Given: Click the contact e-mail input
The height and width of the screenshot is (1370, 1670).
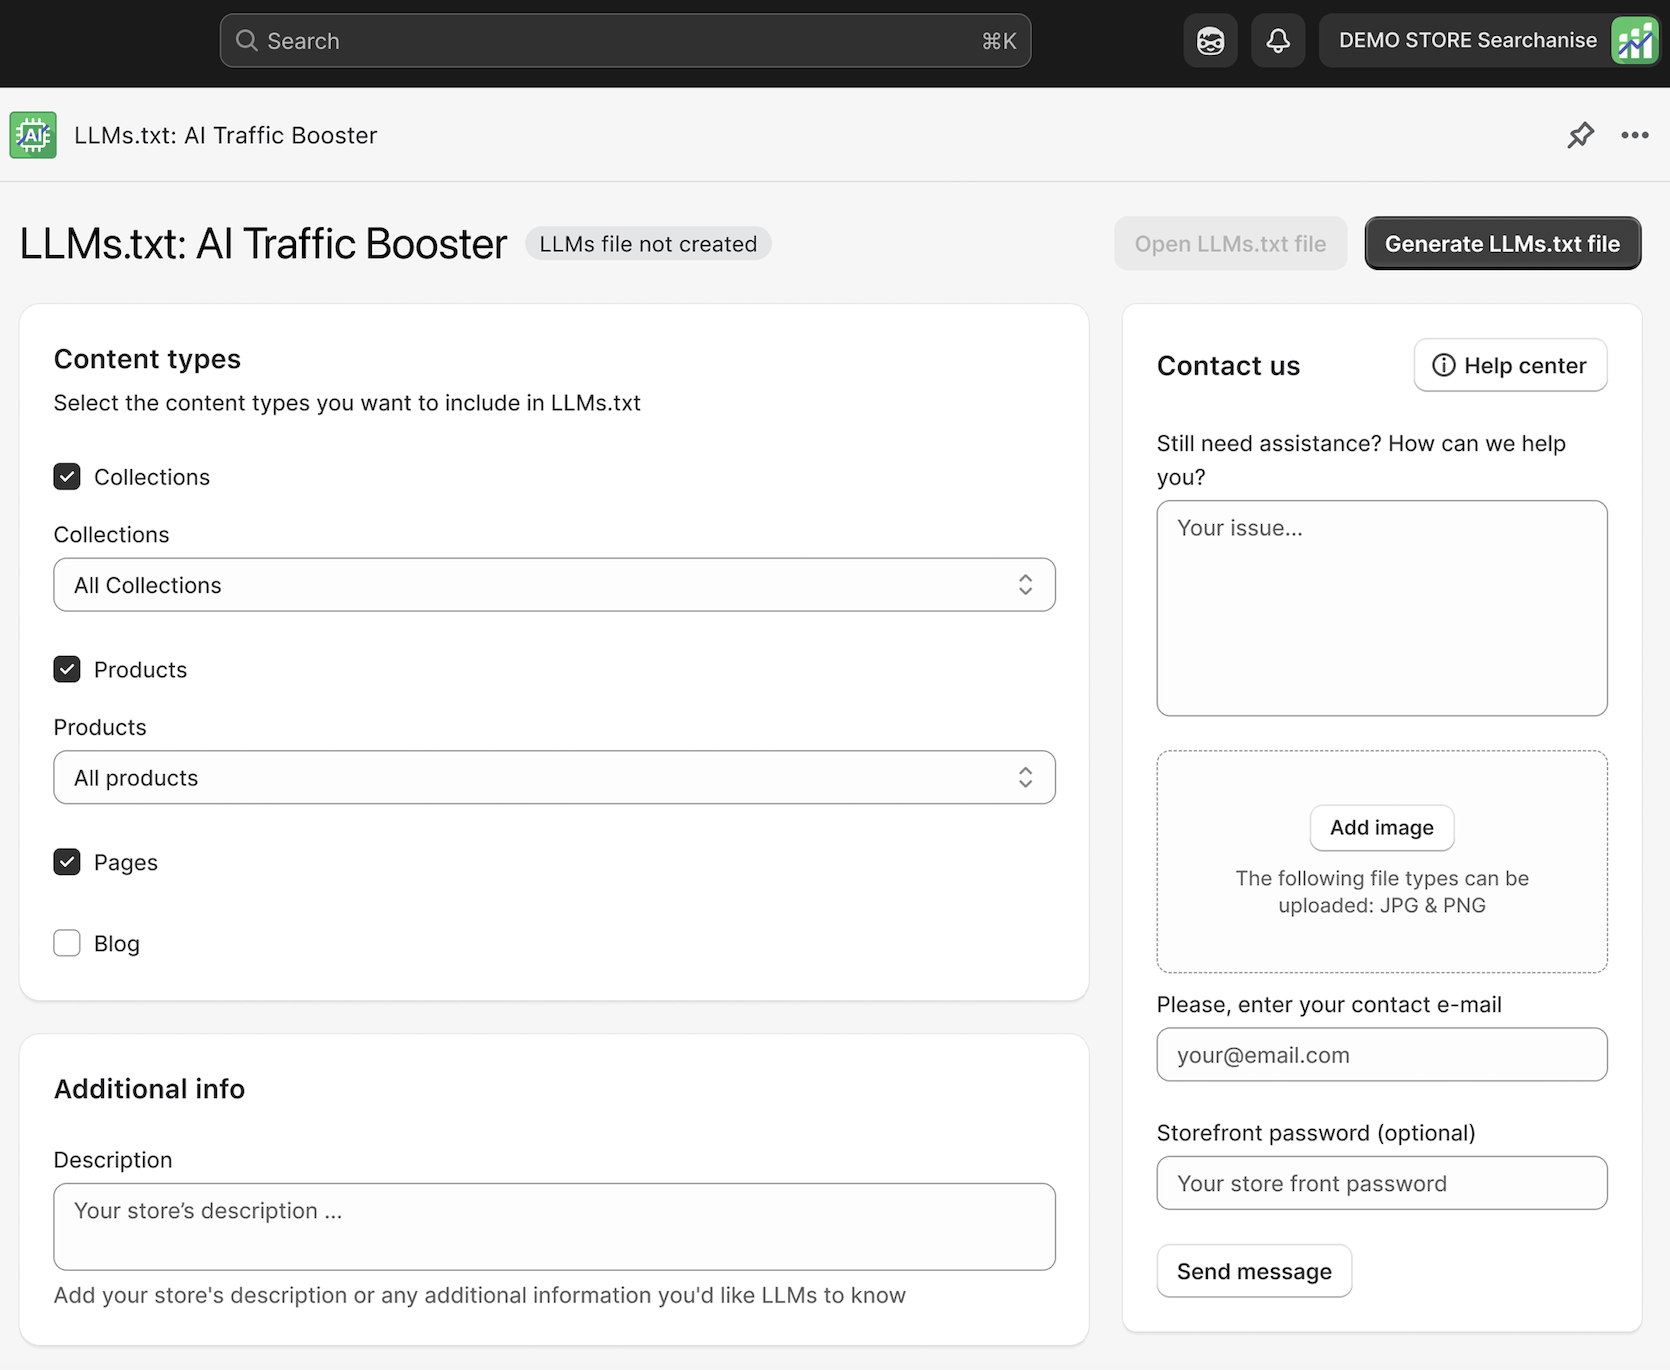Looking at the screenshot, I should click(1381, 1054).
